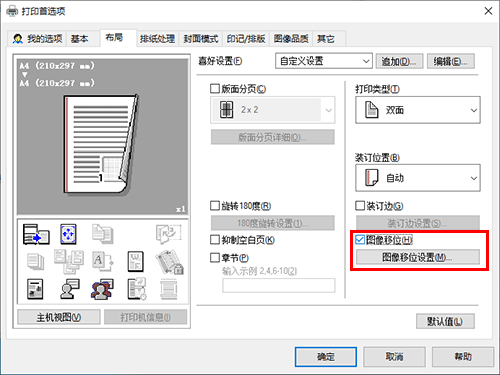Open the 喜好设置 dropdown showing 自定义设置
The image size is (500, 375).
click(x=324, y=61)
